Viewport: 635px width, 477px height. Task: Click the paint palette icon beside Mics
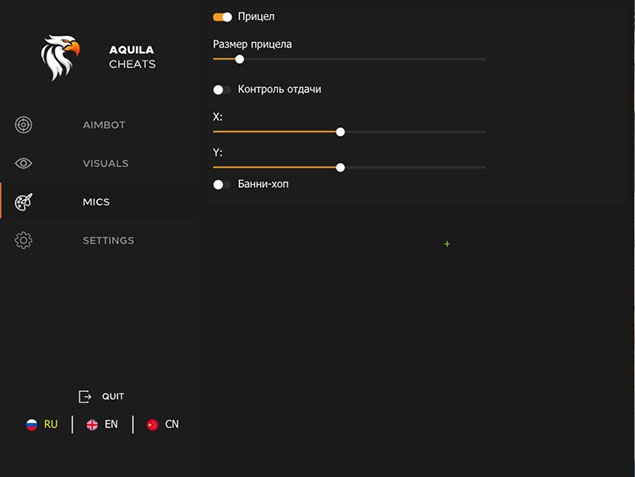coord(24,202)
